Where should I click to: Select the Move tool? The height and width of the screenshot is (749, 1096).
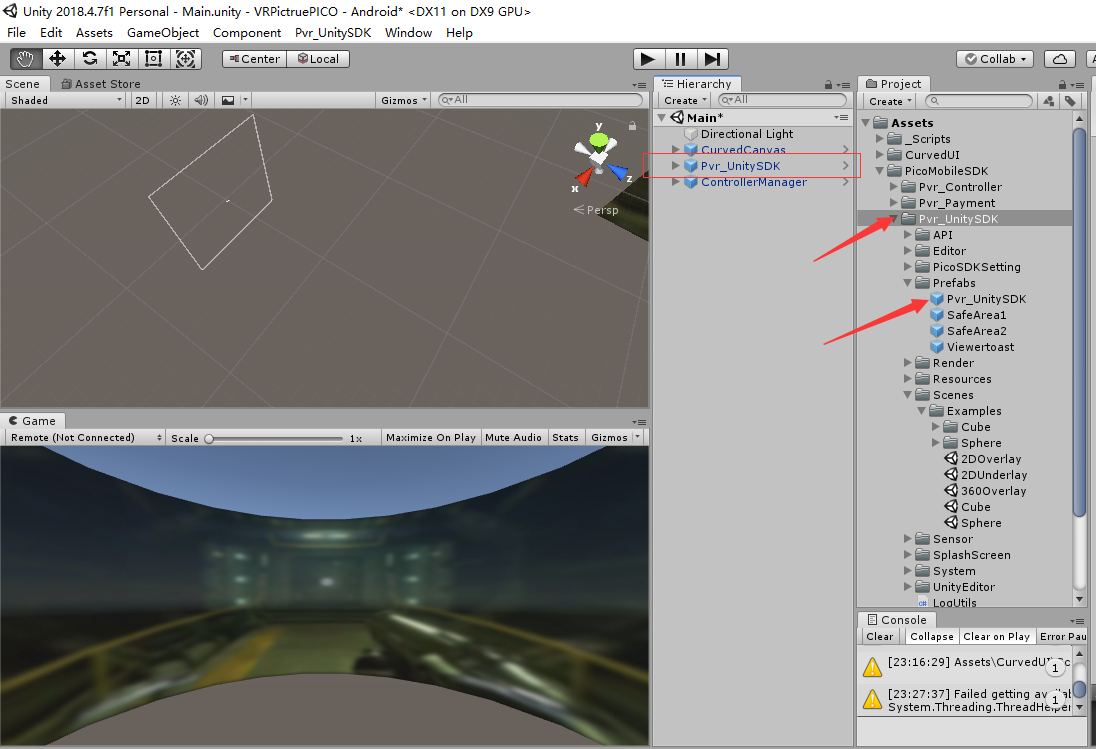pos(57,58)
